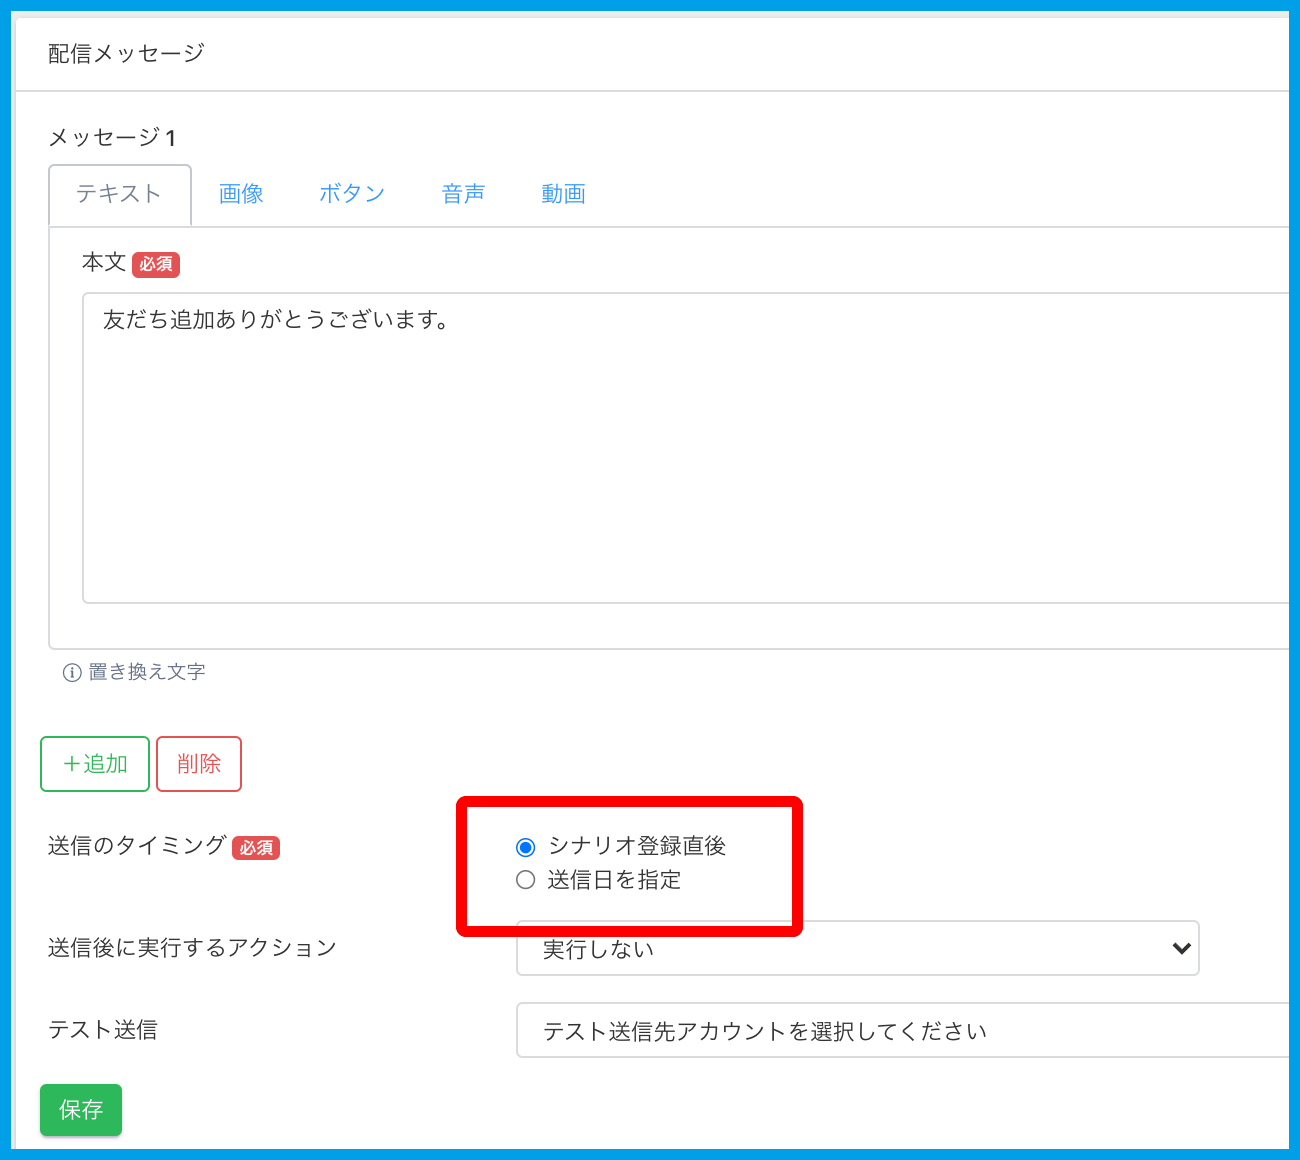Open the 実行しない action dropdown
This screenshot has width=1300, height=1160.
pyautogui.click(x=856, y=948)
